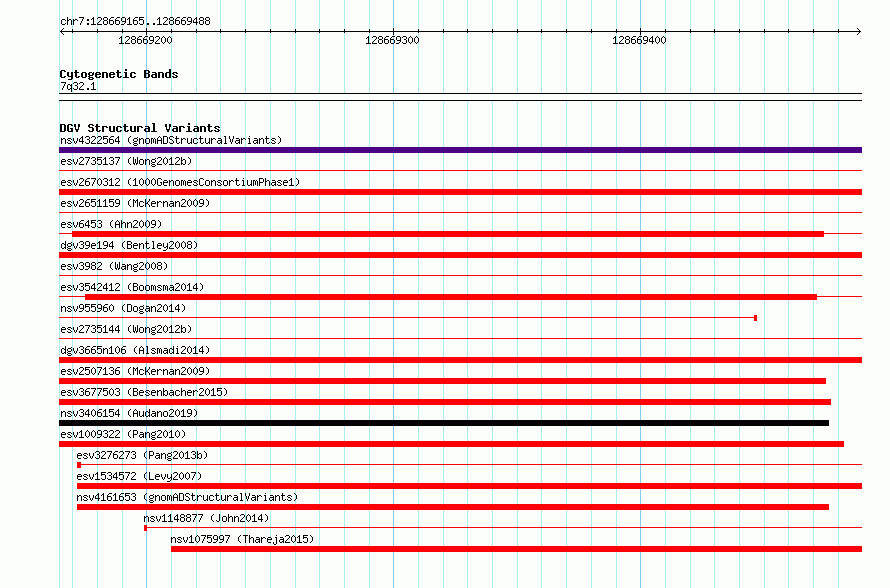Click the Cytogenetic Bands track title

pyautogui.click(x=119, y=74)
